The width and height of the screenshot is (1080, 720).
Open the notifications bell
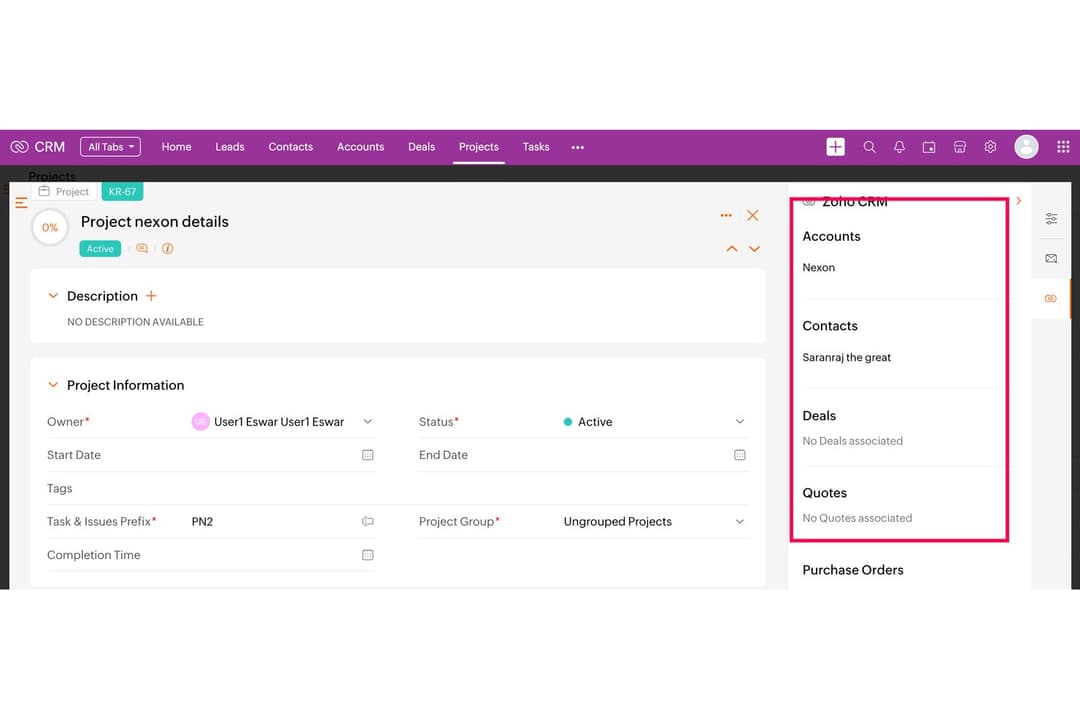click(899, 147)
